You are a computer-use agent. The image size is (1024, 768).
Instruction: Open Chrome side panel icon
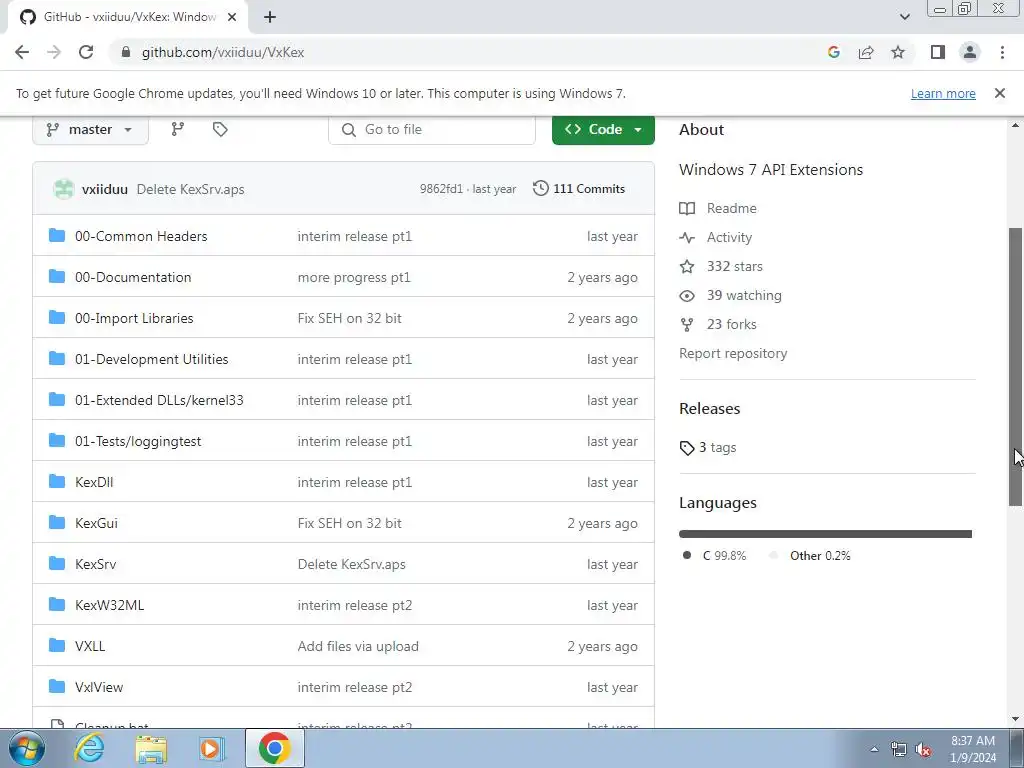[938, 52]
